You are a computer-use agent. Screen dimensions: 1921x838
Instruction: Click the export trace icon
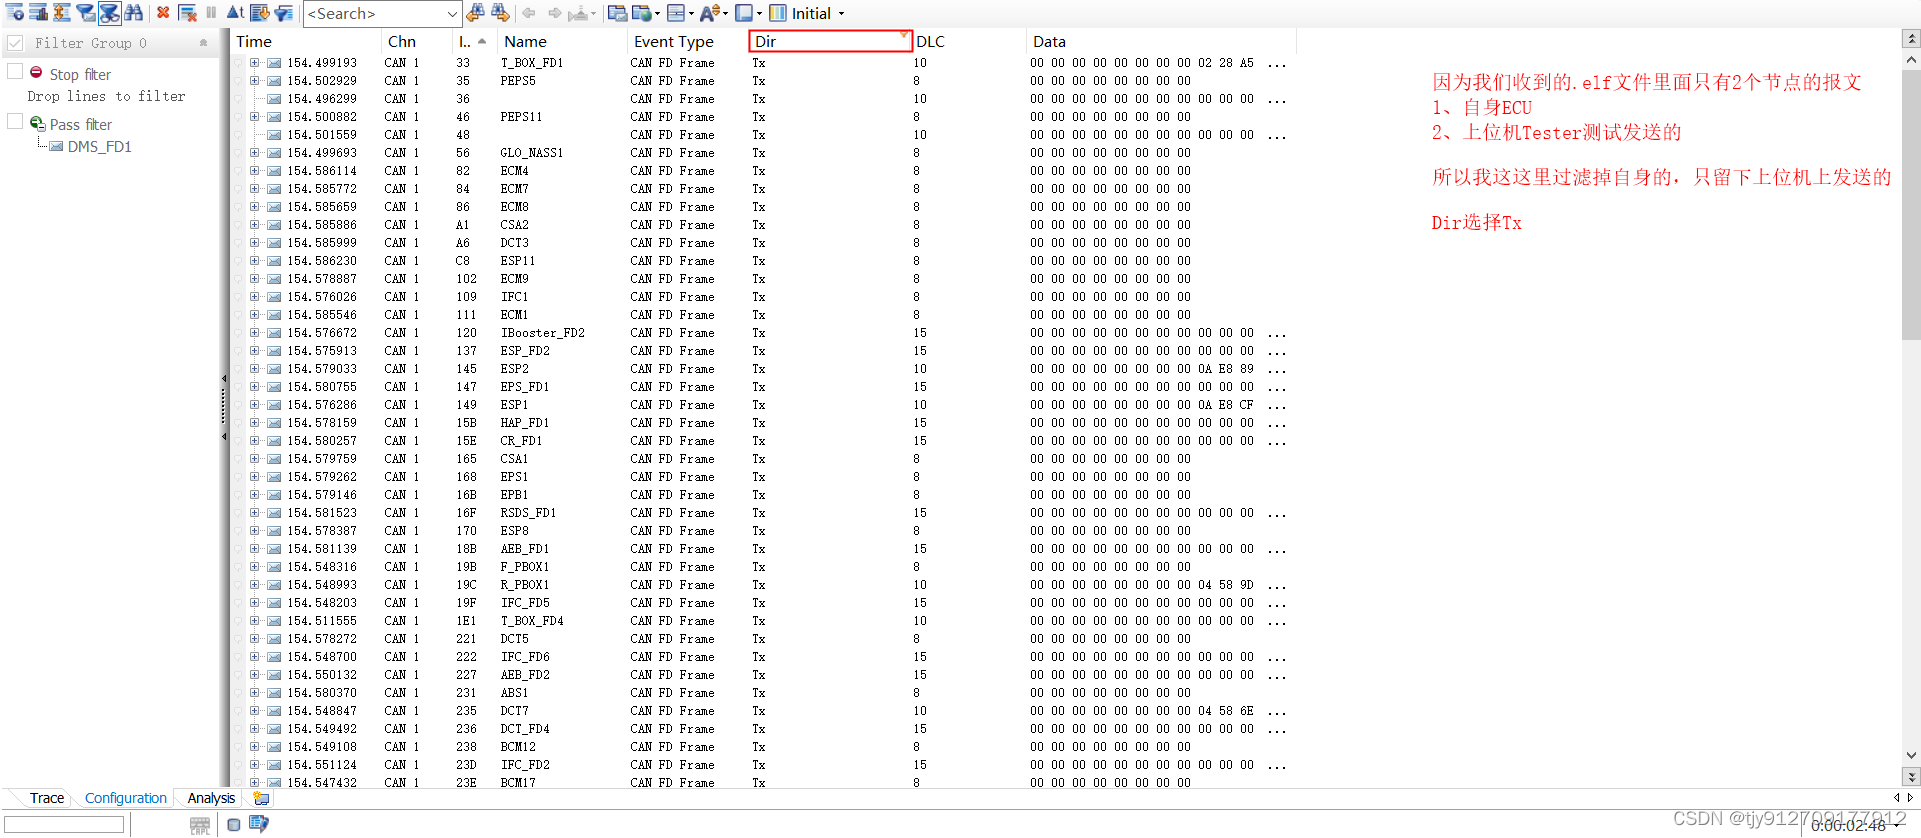[259, 13]
